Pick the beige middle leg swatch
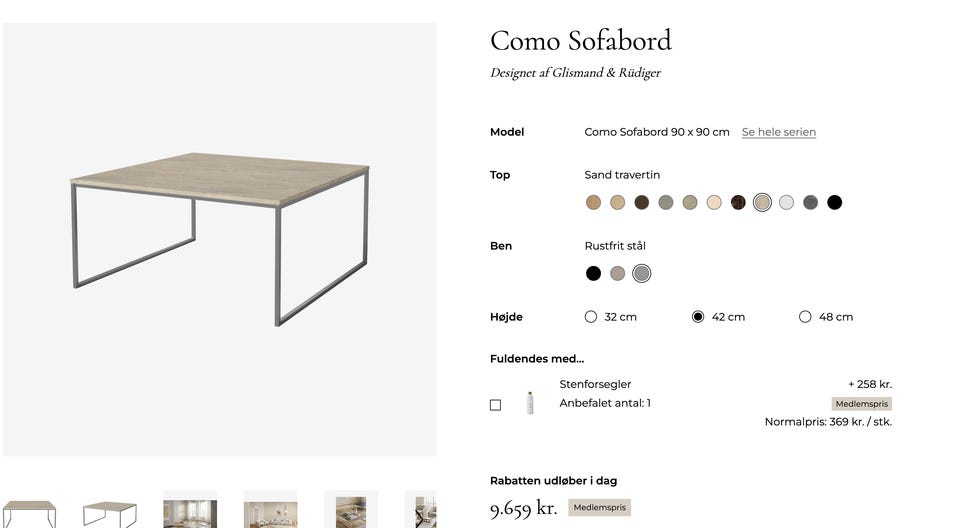 pyautogui.click(x=618, y=273)
